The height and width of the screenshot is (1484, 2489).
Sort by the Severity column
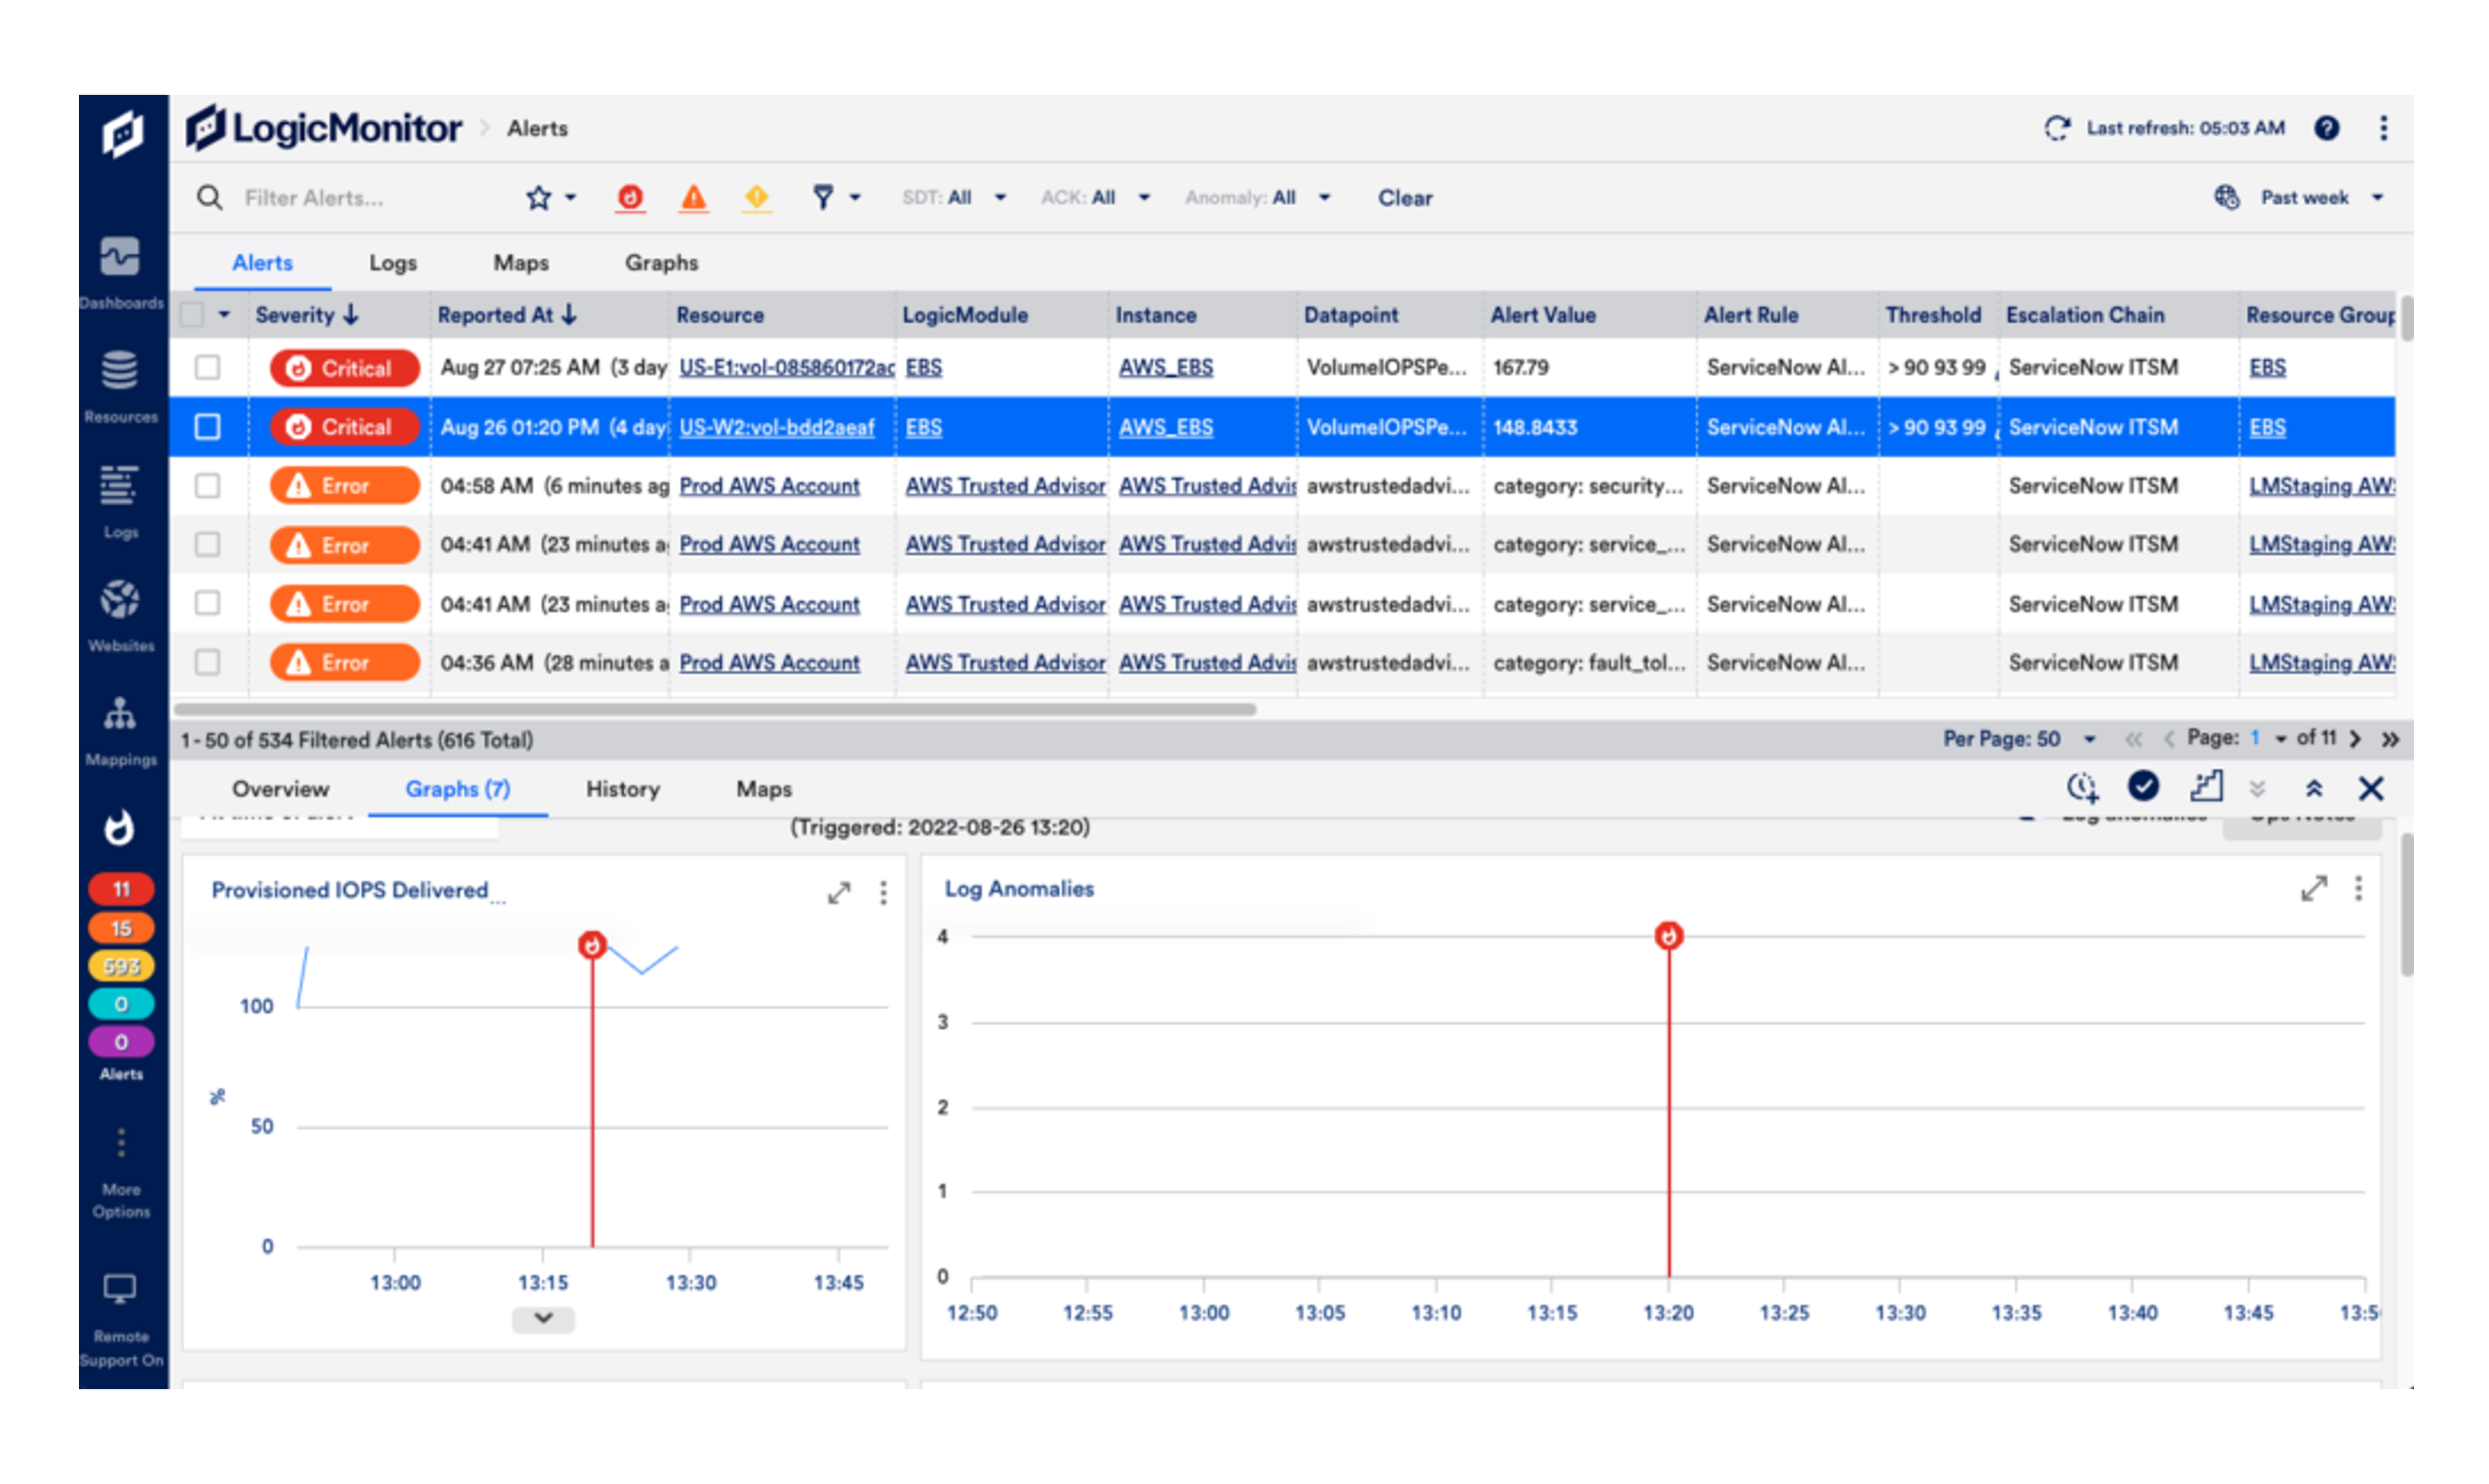click(x=307, y=315)
